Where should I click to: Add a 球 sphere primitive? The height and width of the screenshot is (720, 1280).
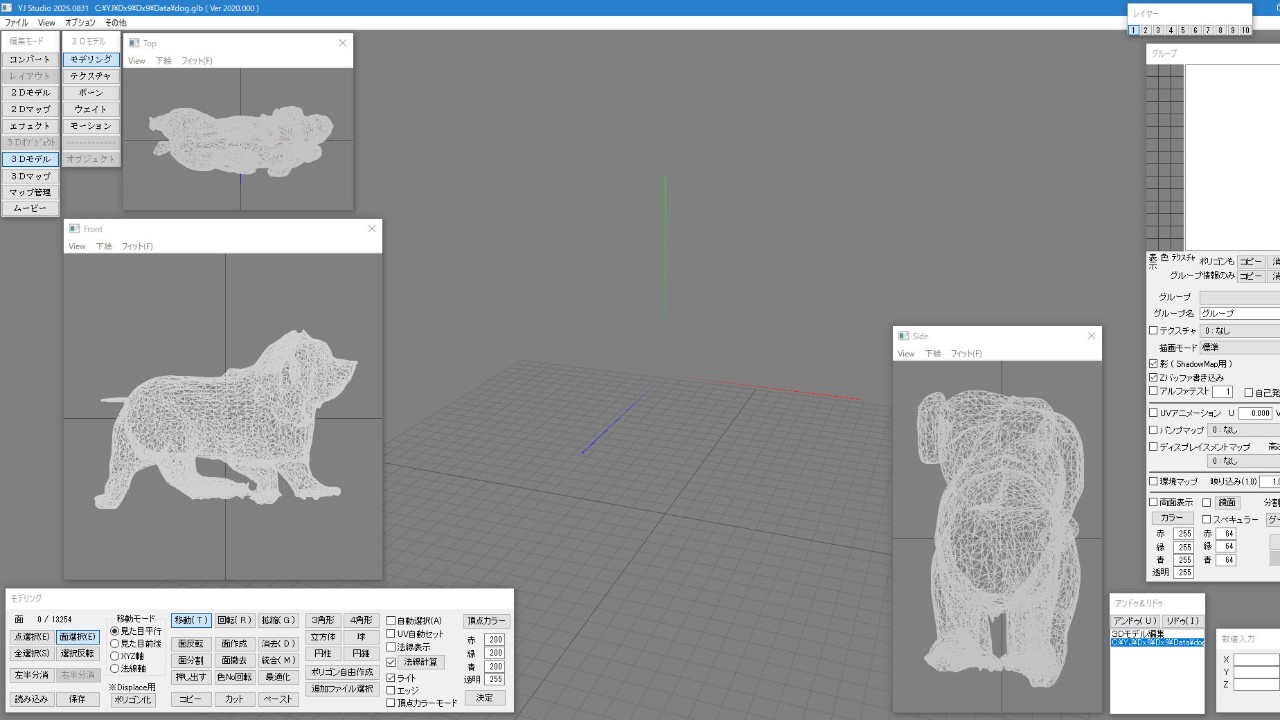tap(361, 637)
